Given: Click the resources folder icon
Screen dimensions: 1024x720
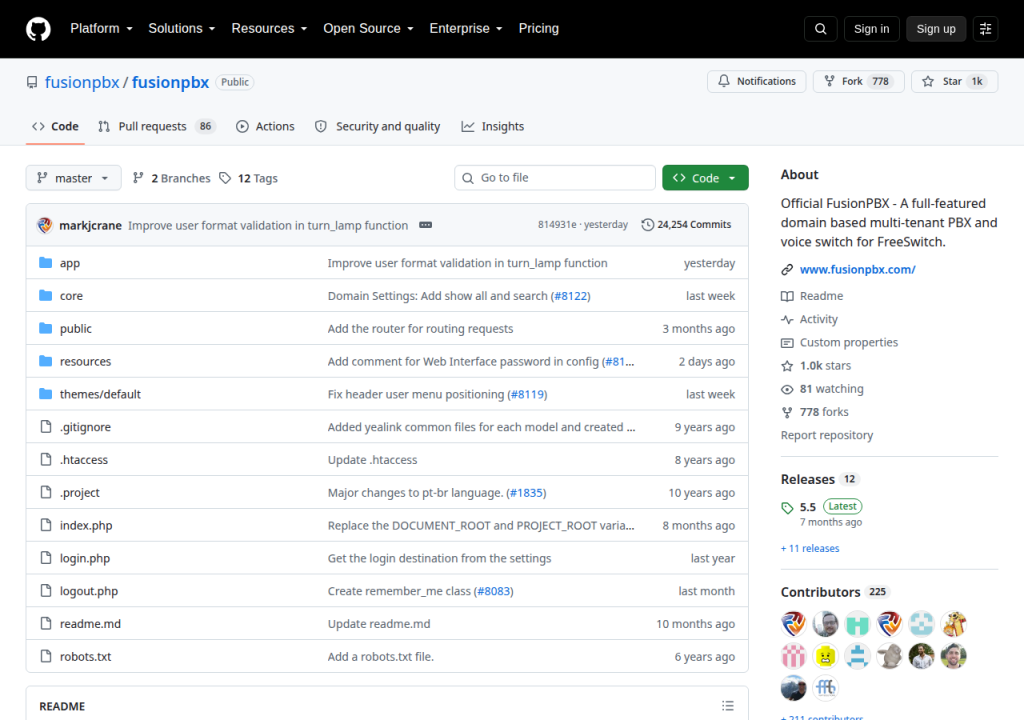Looking at the screenshot, I should pyautogui.click(x=45, y=361).
